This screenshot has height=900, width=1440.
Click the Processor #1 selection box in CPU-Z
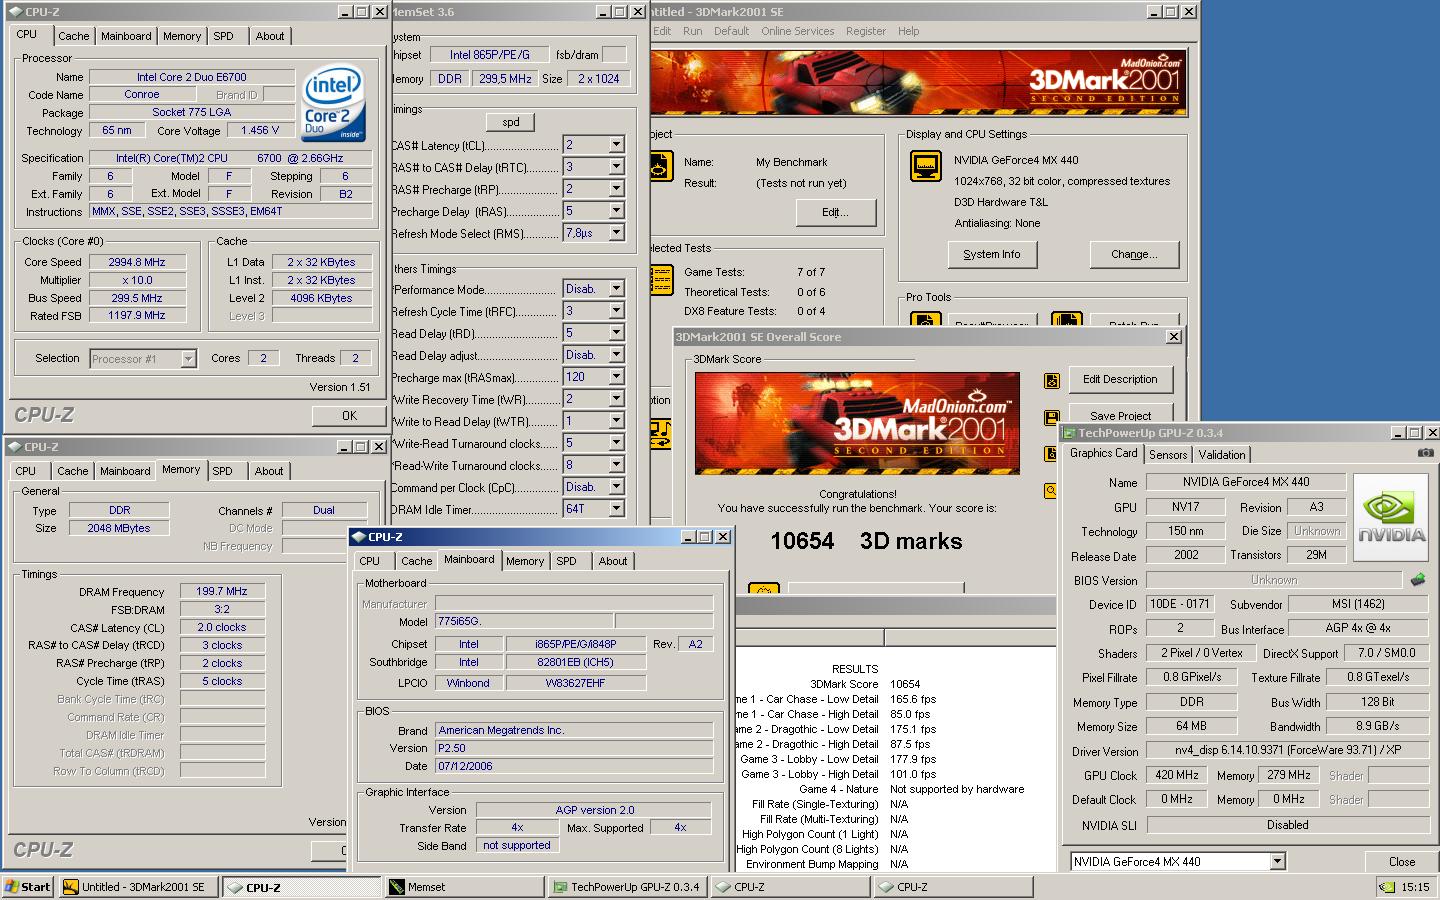pos(142,358)
